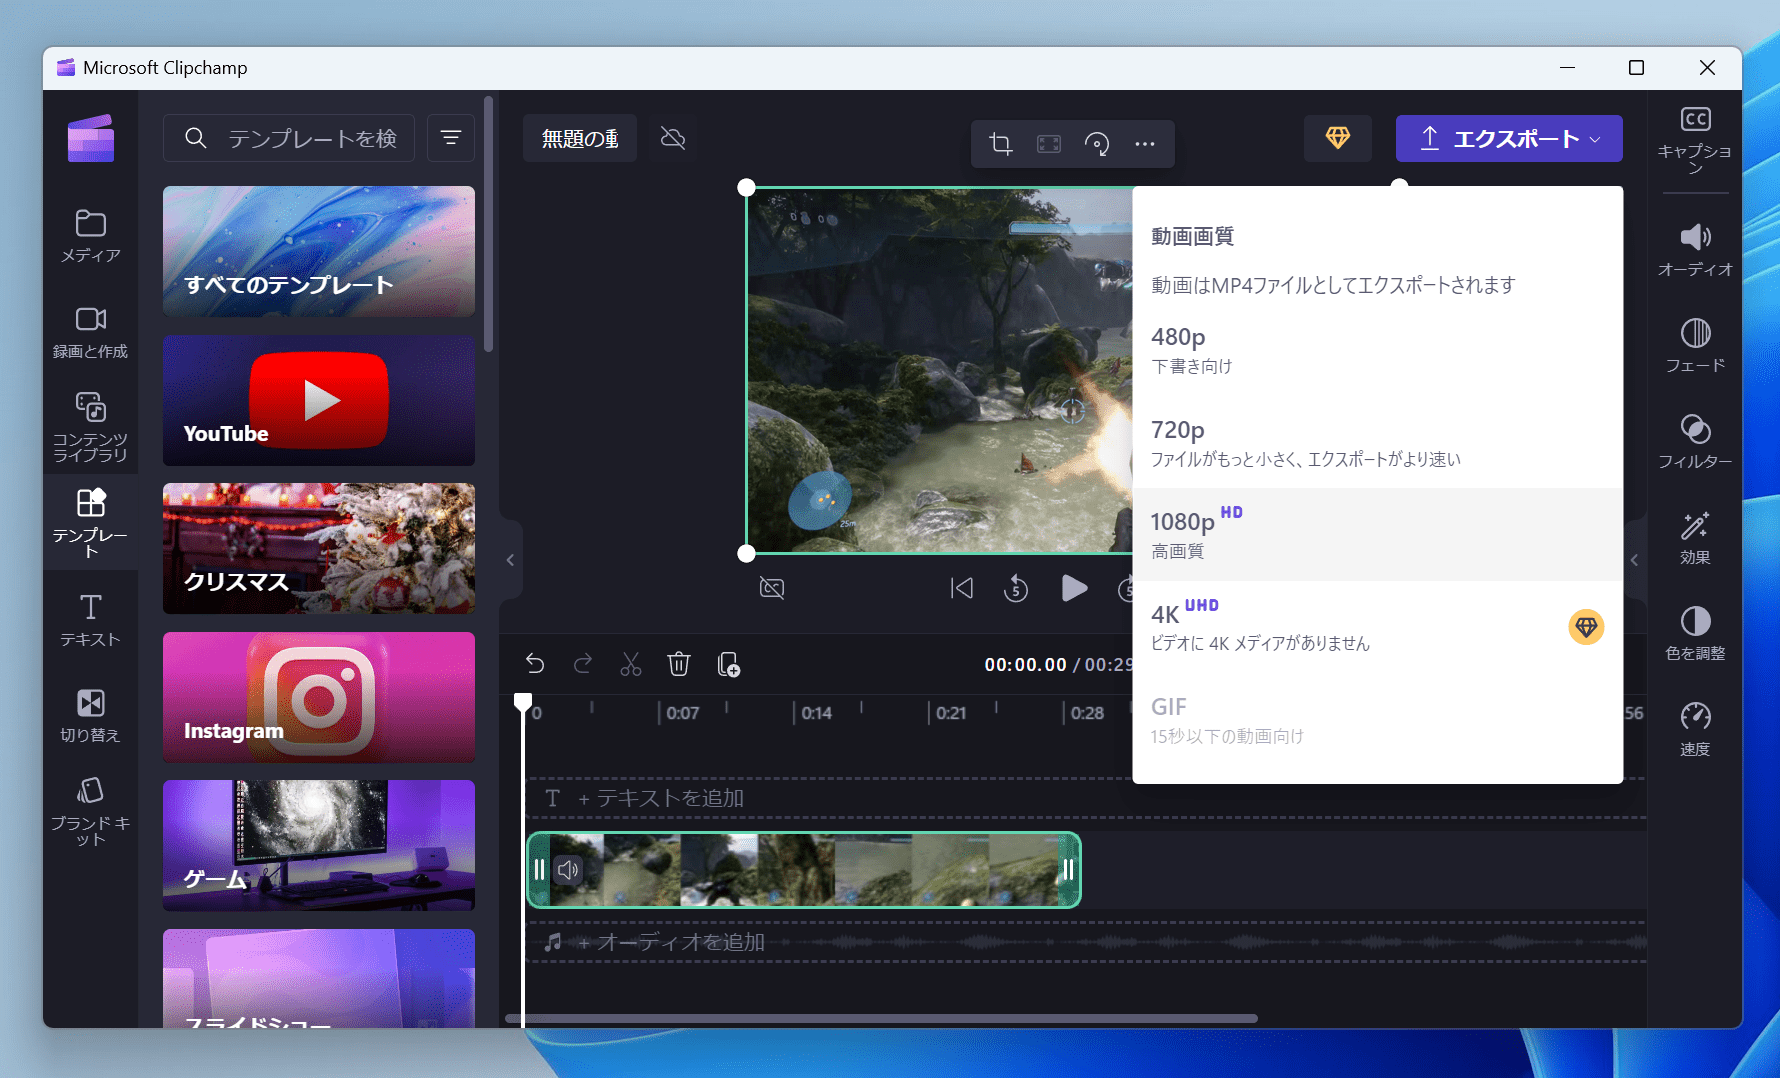Screen dimensions: 1780x1078
Task: Open the YouTube template category
Action: point(319,400)
